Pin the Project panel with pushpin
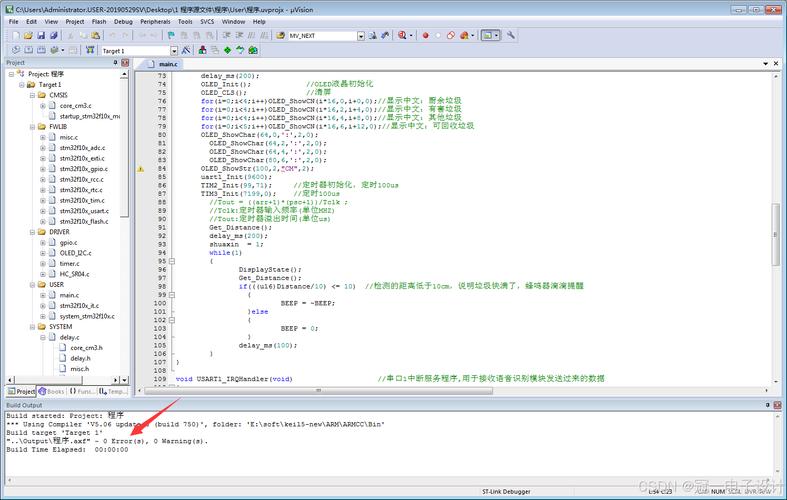The image size is (787, 500). point(113,62)
